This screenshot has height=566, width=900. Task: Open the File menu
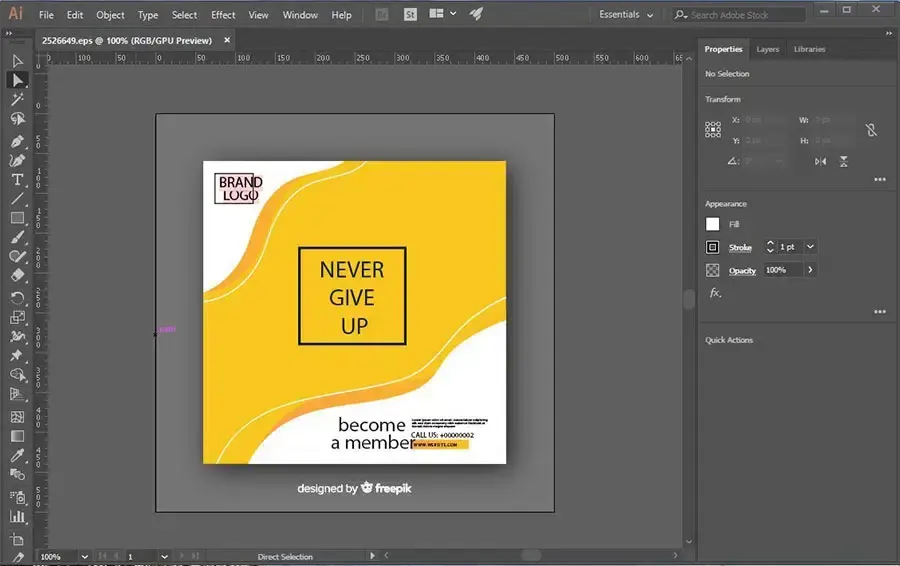pyautogui.click(x=46, y=15)
